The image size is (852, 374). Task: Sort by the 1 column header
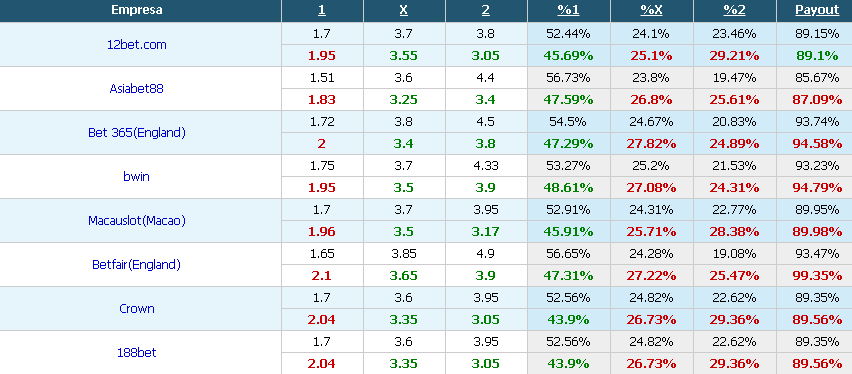(322, 10)
